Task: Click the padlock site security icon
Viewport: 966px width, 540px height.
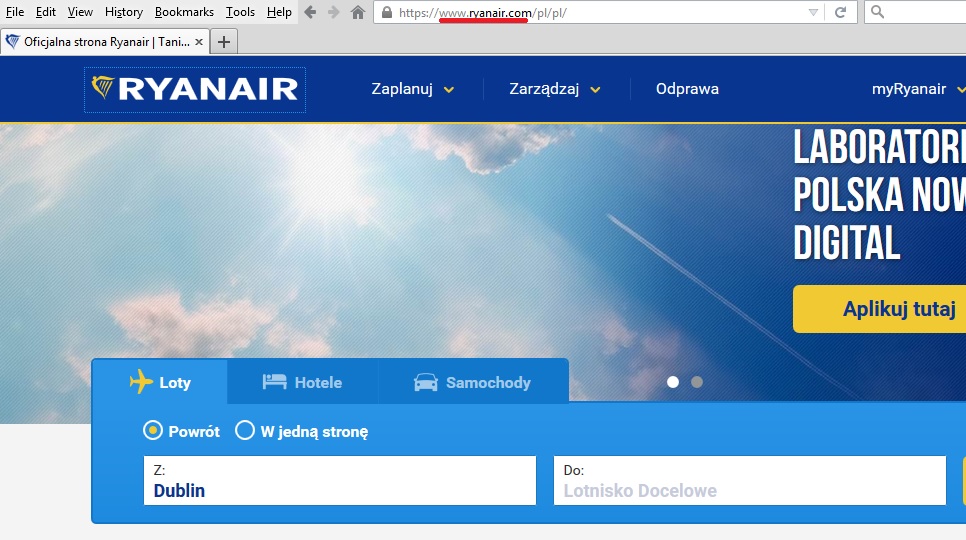Action: tap(387, 12)
